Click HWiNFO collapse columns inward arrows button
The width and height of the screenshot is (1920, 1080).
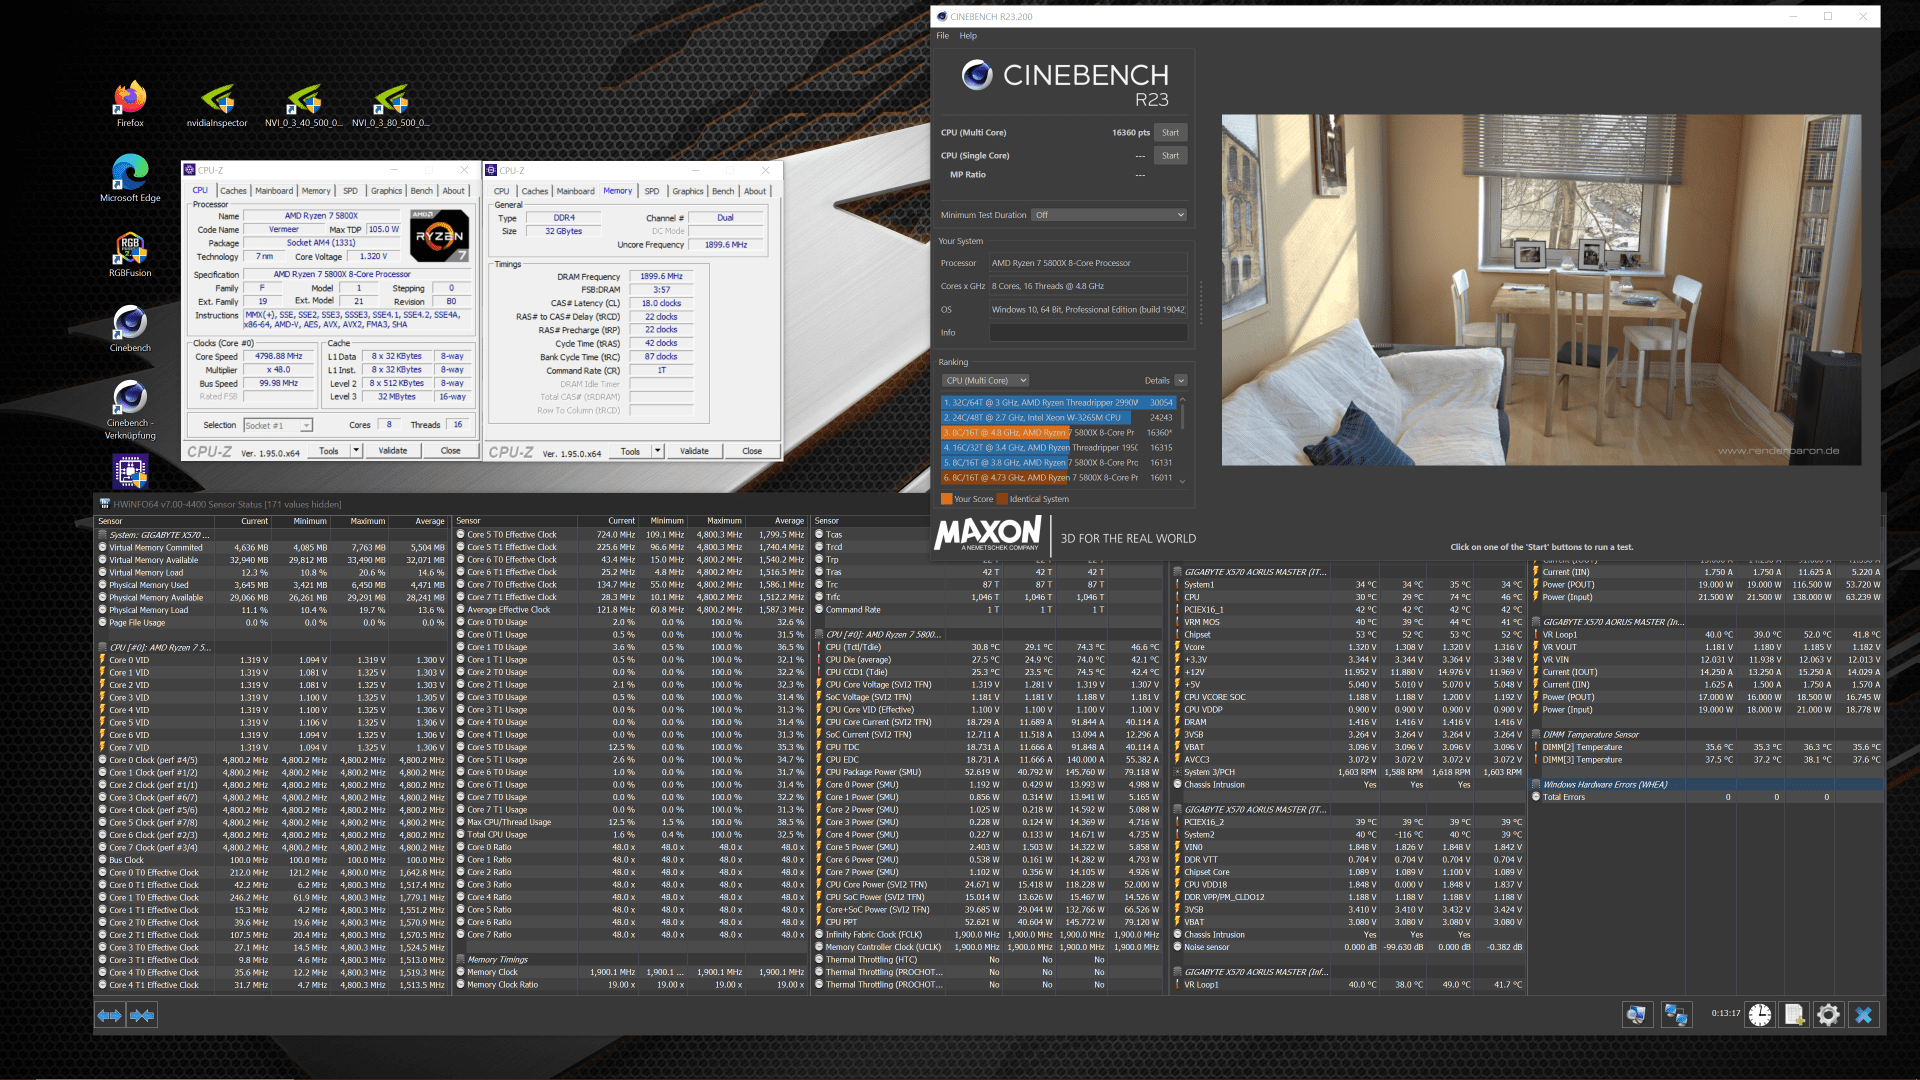(x=142, y=1015)
